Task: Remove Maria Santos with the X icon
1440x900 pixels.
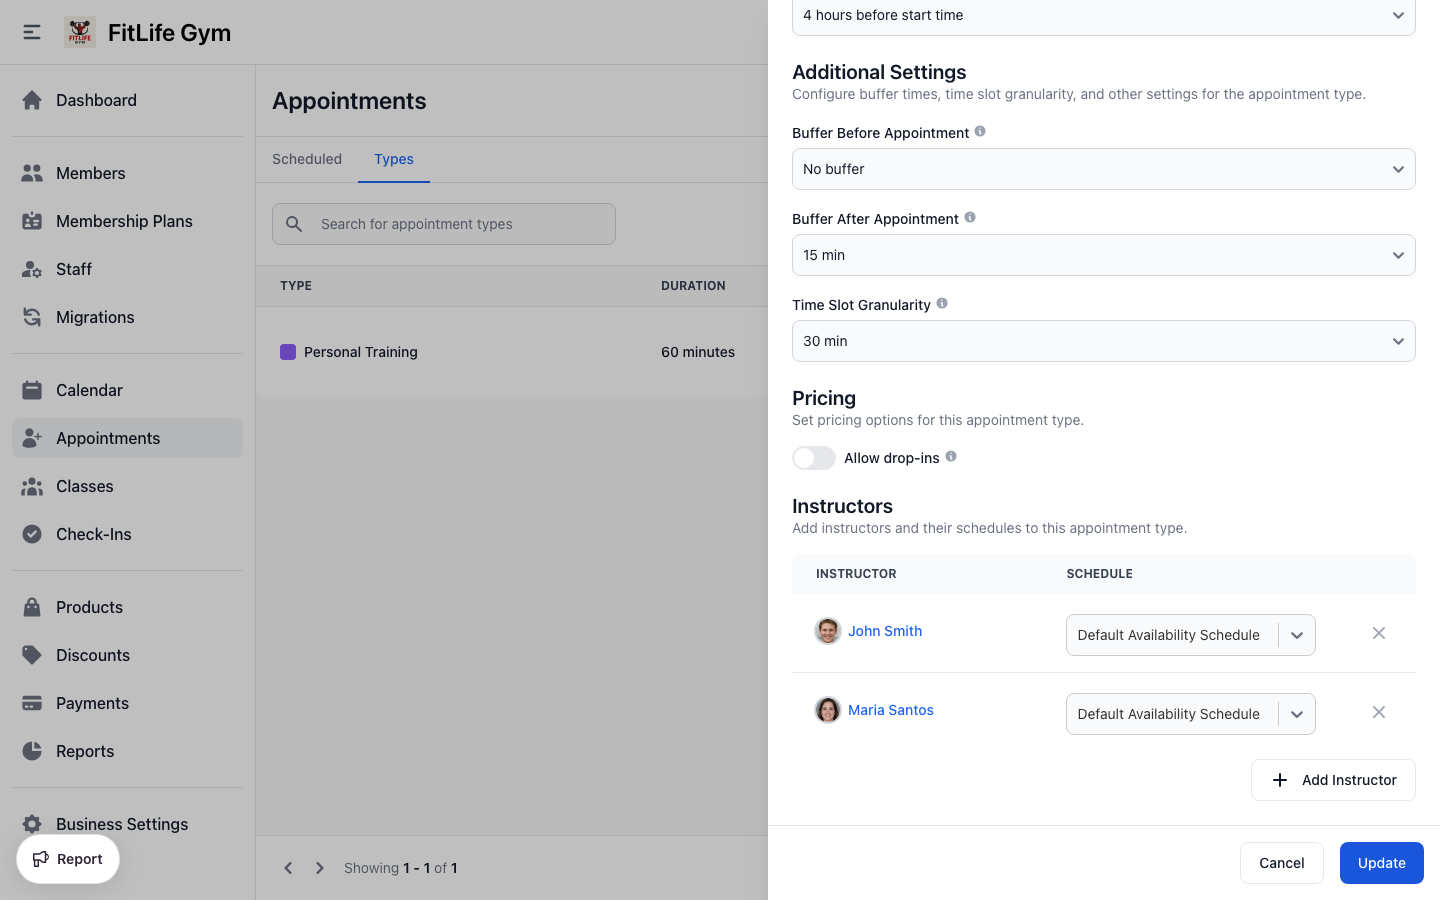Action: (1379, 712)
